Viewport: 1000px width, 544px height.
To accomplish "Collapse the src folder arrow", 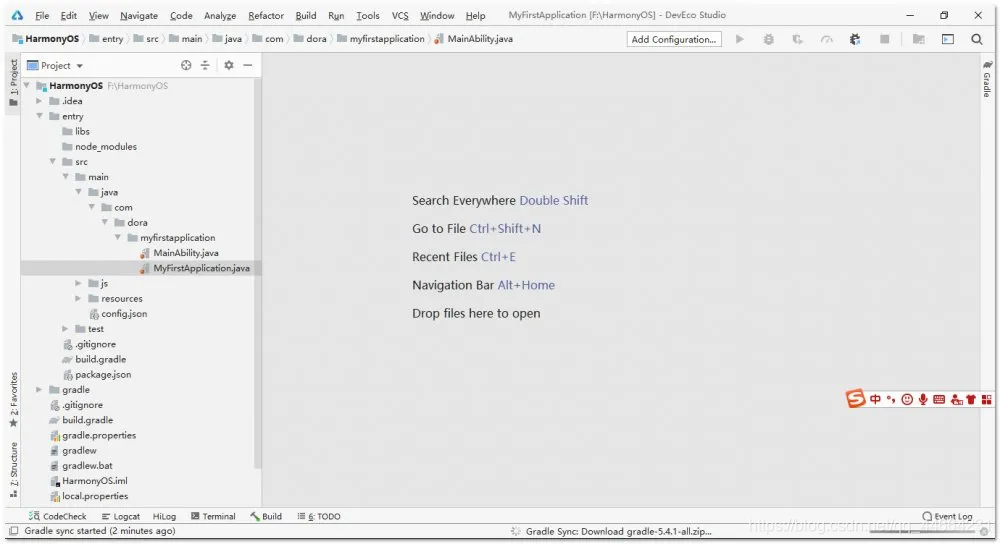I will point(53,161).
